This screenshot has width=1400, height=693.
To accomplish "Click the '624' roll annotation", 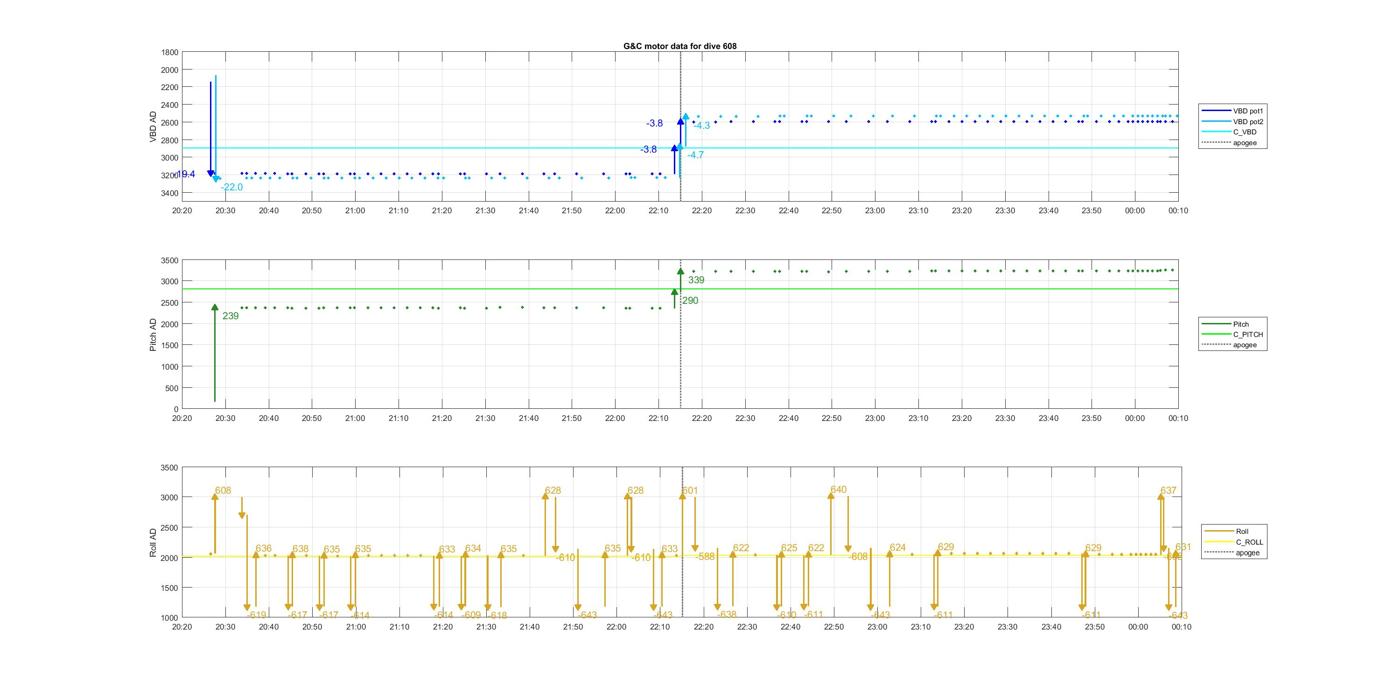I will 897,548.
